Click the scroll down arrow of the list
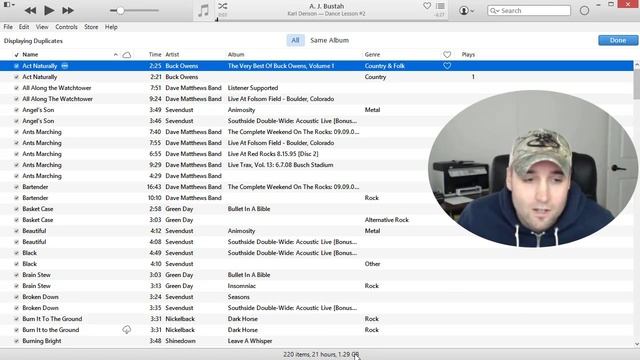This screenshot has width=640, height=360. tap(637, 344)
